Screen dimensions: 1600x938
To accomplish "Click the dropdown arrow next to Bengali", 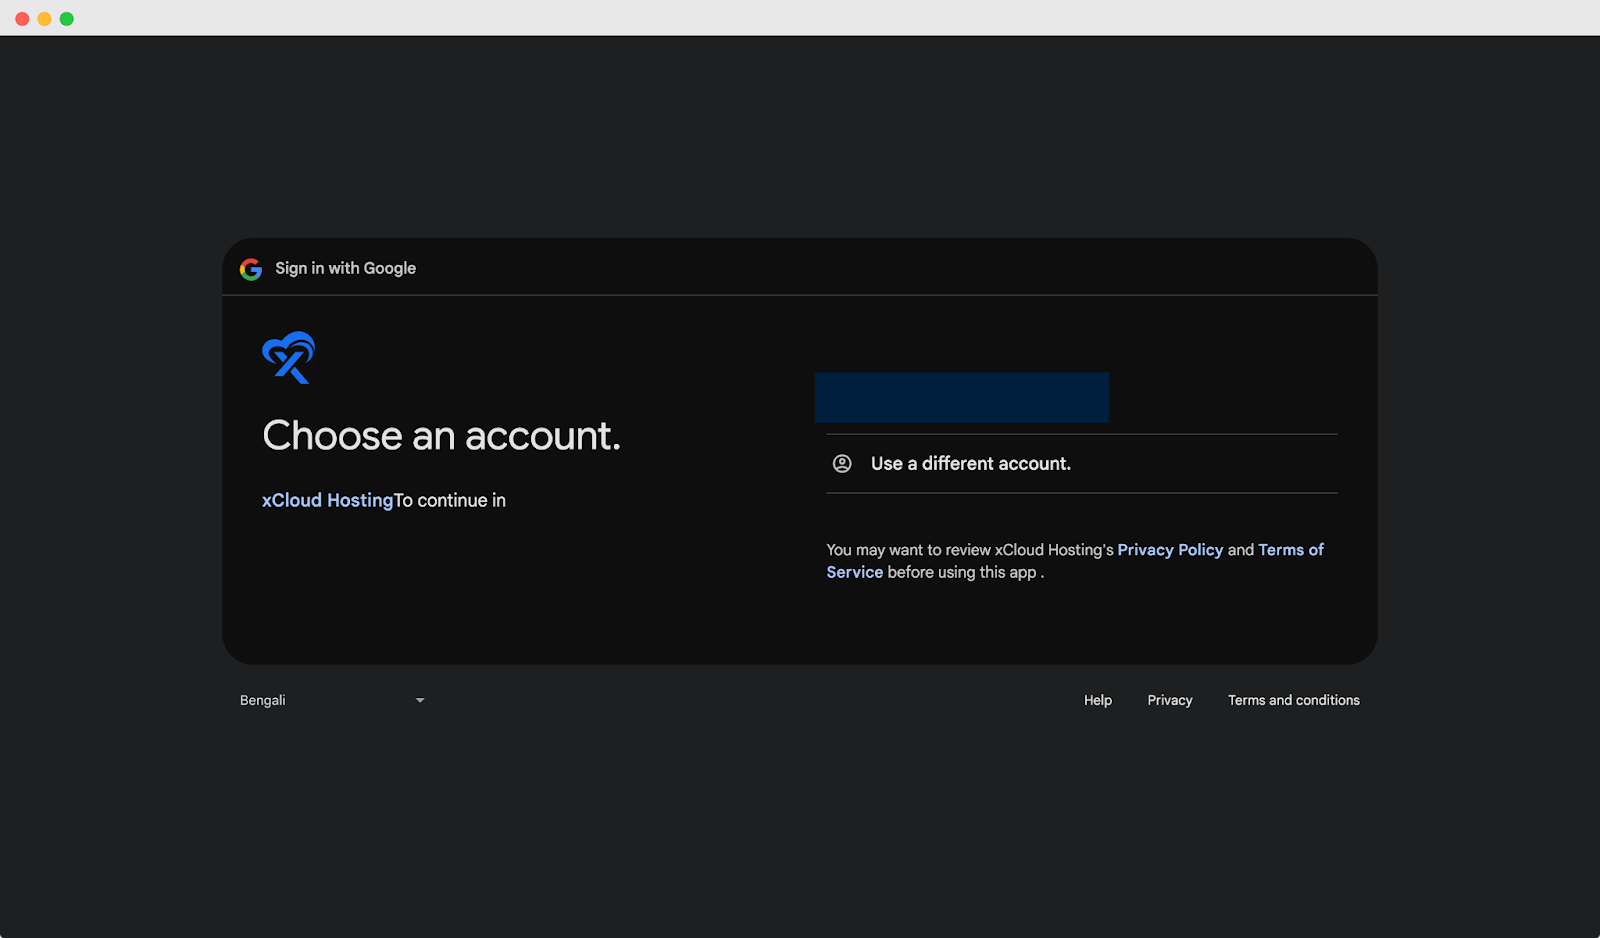I will coord(419,700).
